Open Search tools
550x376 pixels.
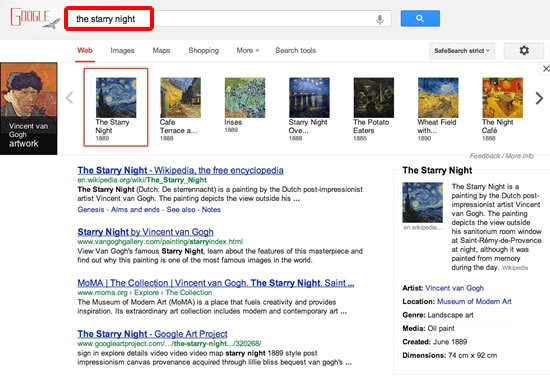click(295, 51)
